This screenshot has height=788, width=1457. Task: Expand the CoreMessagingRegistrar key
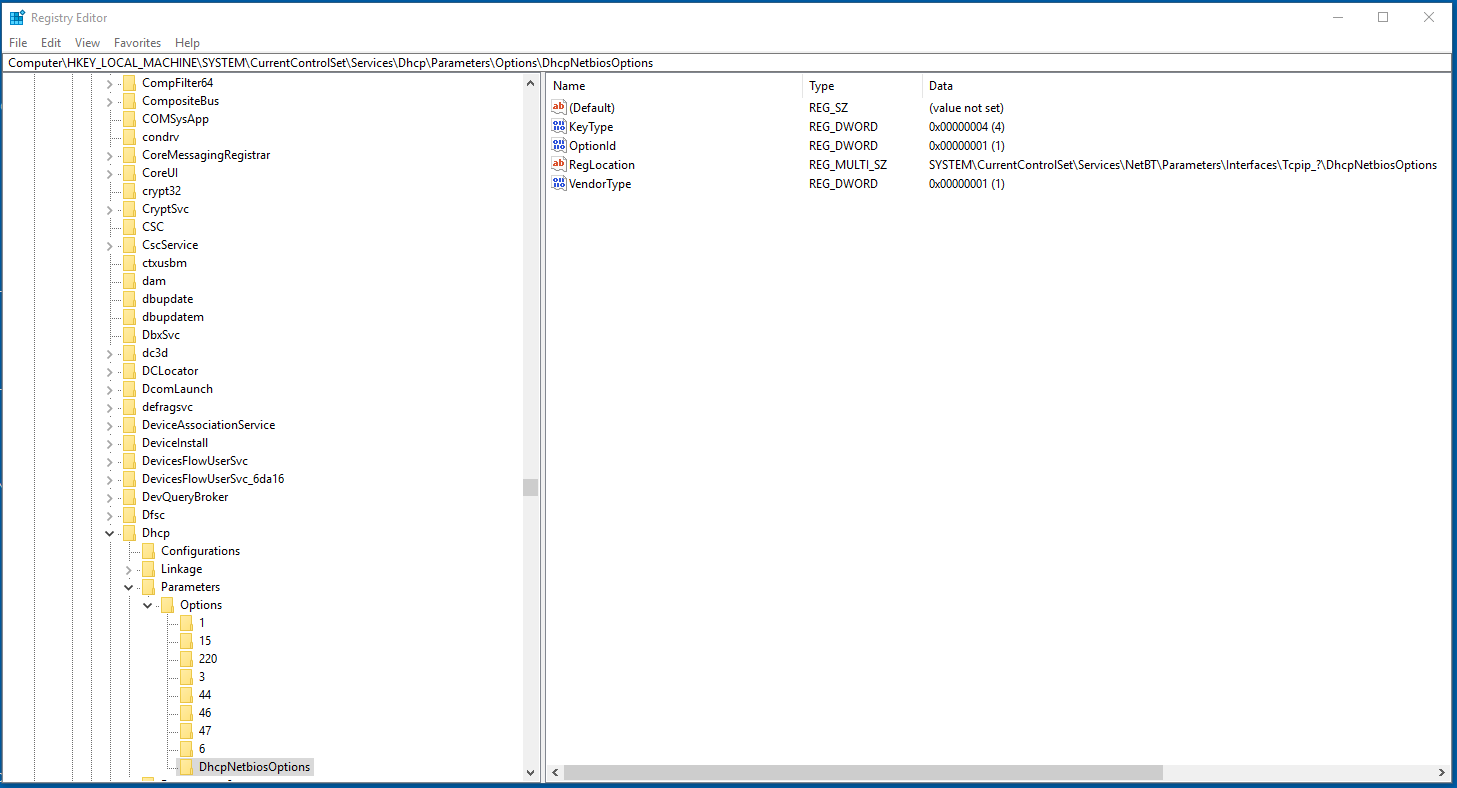109,155
